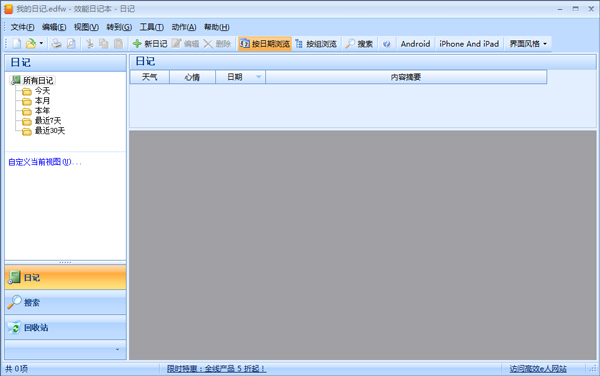Image resolution: width=600 pixels, height=376 pixels.
Task: Click the 编辑 edit toolbar button
Action: click(x=185, y=44)
